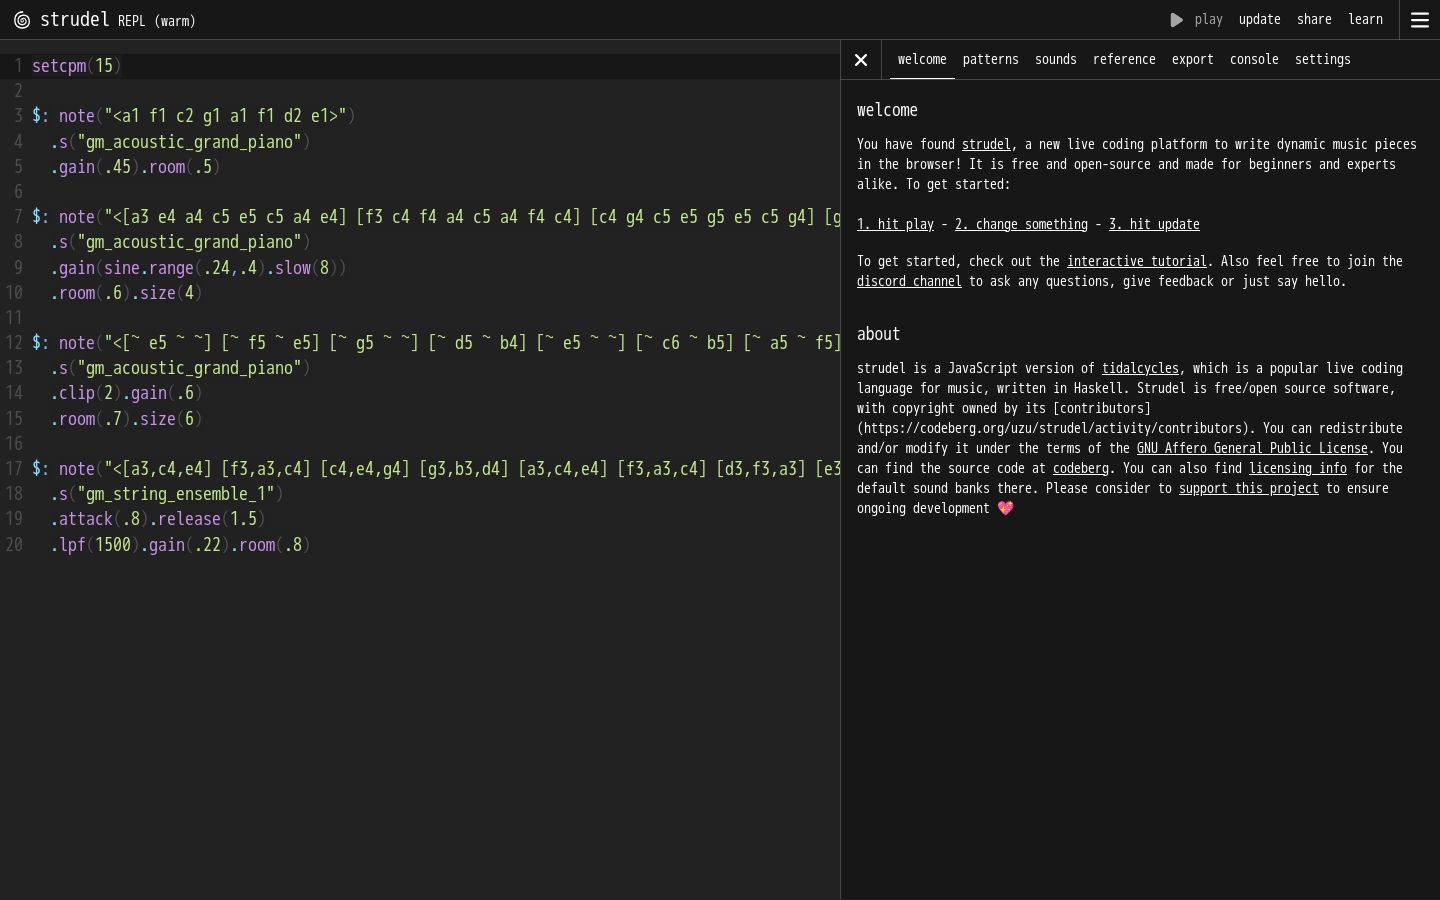1440x900 pixels.
Task: Click "gm_acoustic_grand_piano" on line 8
Action: click(x=189, y=242)
